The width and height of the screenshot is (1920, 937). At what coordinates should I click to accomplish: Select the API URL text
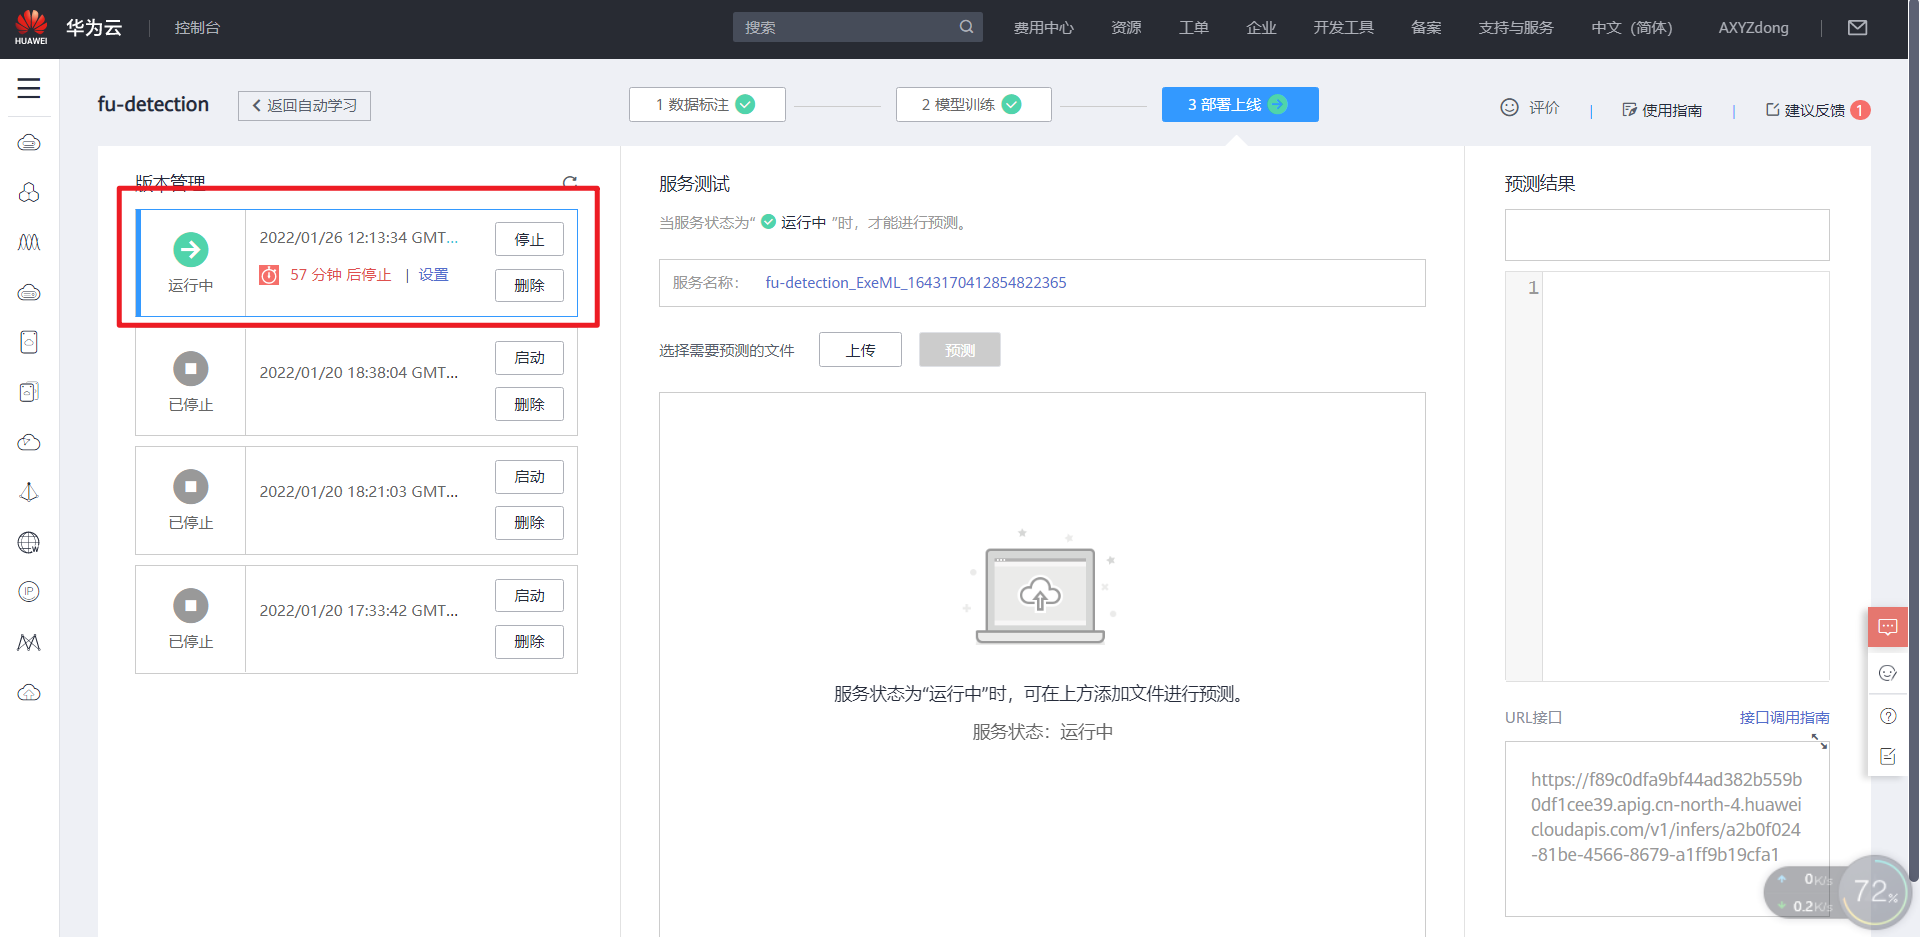tap(1666, 817)
